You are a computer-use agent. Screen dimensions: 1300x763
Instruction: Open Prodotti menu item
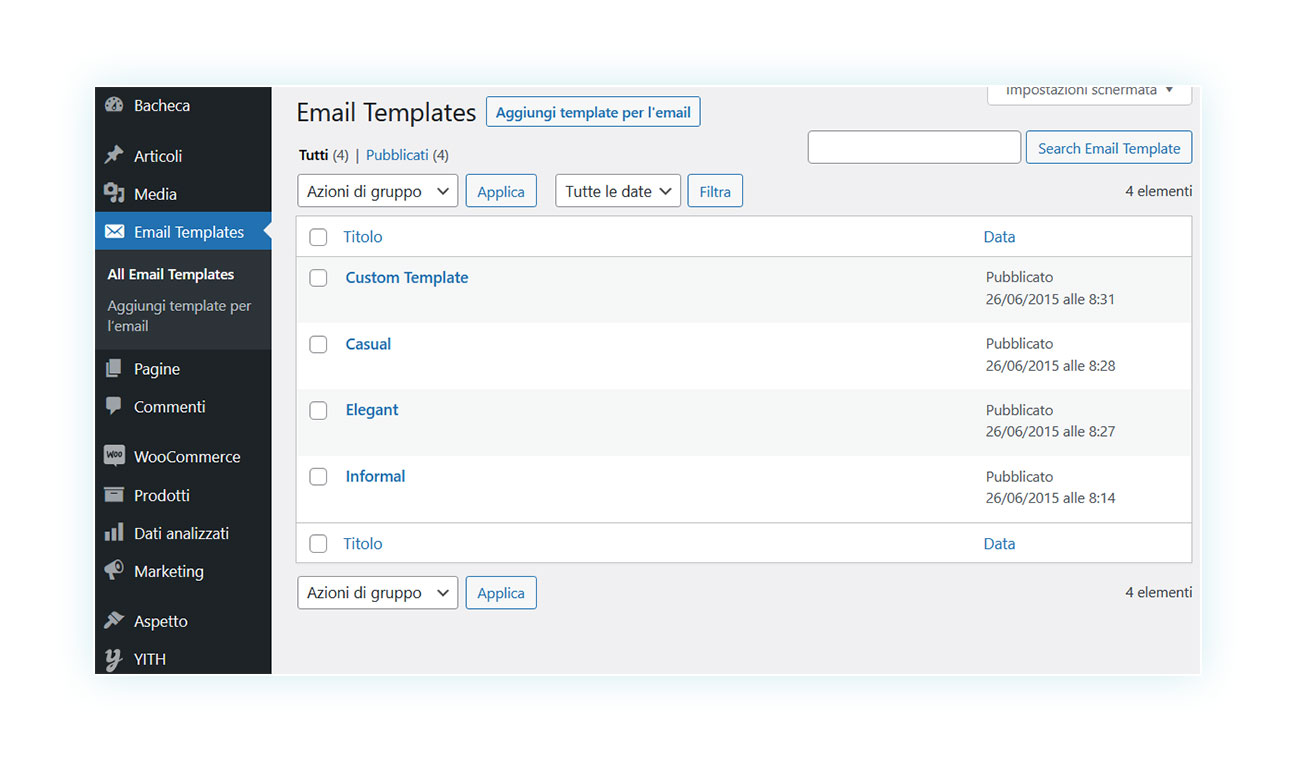coord(183,495)
